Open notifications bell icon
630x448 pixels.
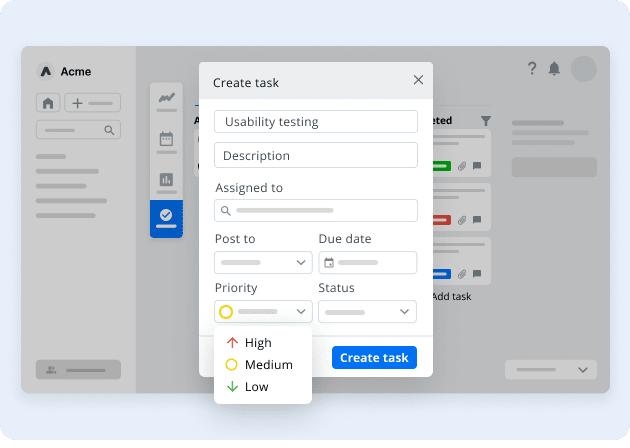pos(554,68)
